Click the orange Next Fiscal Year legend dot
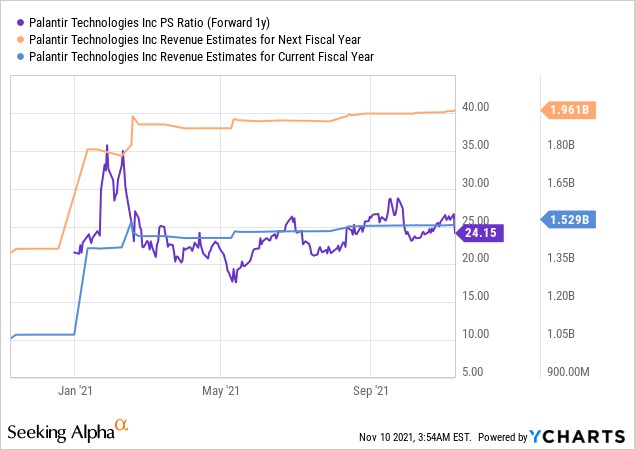Image resolution: width=635 pixels, height=450 pixels. pos(20,40)
